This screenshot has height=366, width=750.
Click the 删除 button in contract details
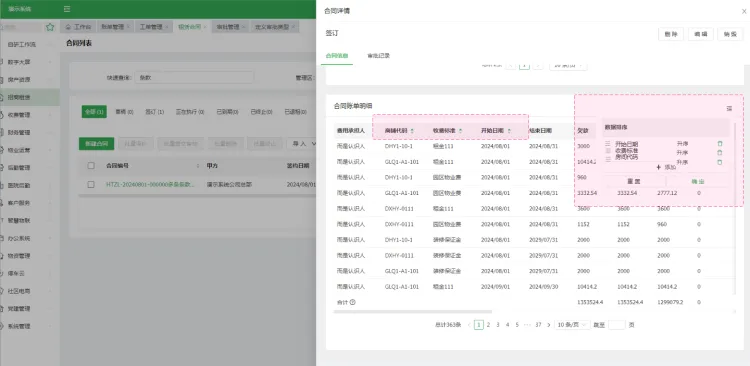tap(671, 34)
